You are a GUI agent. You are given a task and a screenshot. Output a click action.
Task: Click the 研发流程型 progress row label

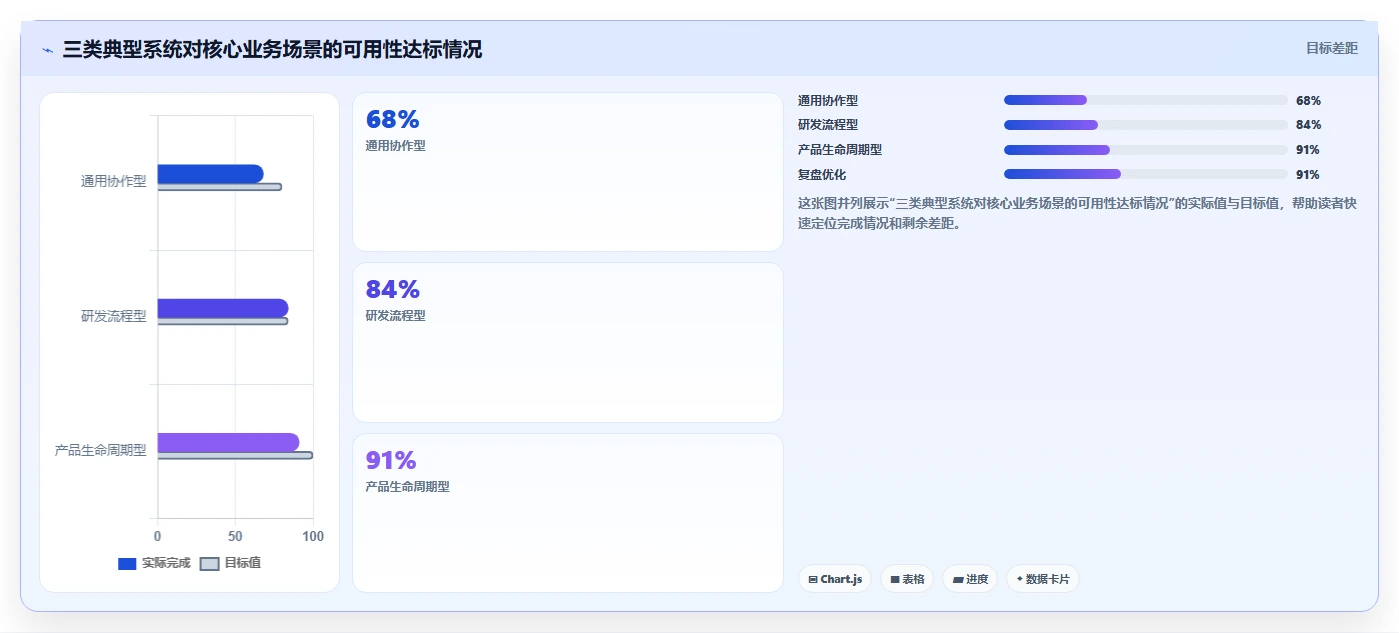828,125
